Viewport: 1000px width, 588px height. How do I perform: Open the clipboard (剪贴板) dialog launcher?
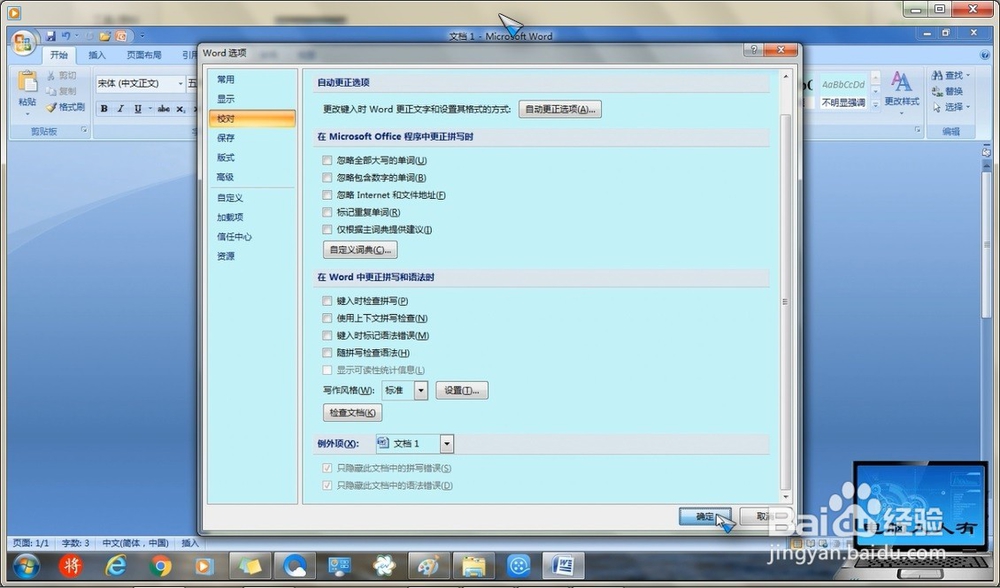click(84, 130)
